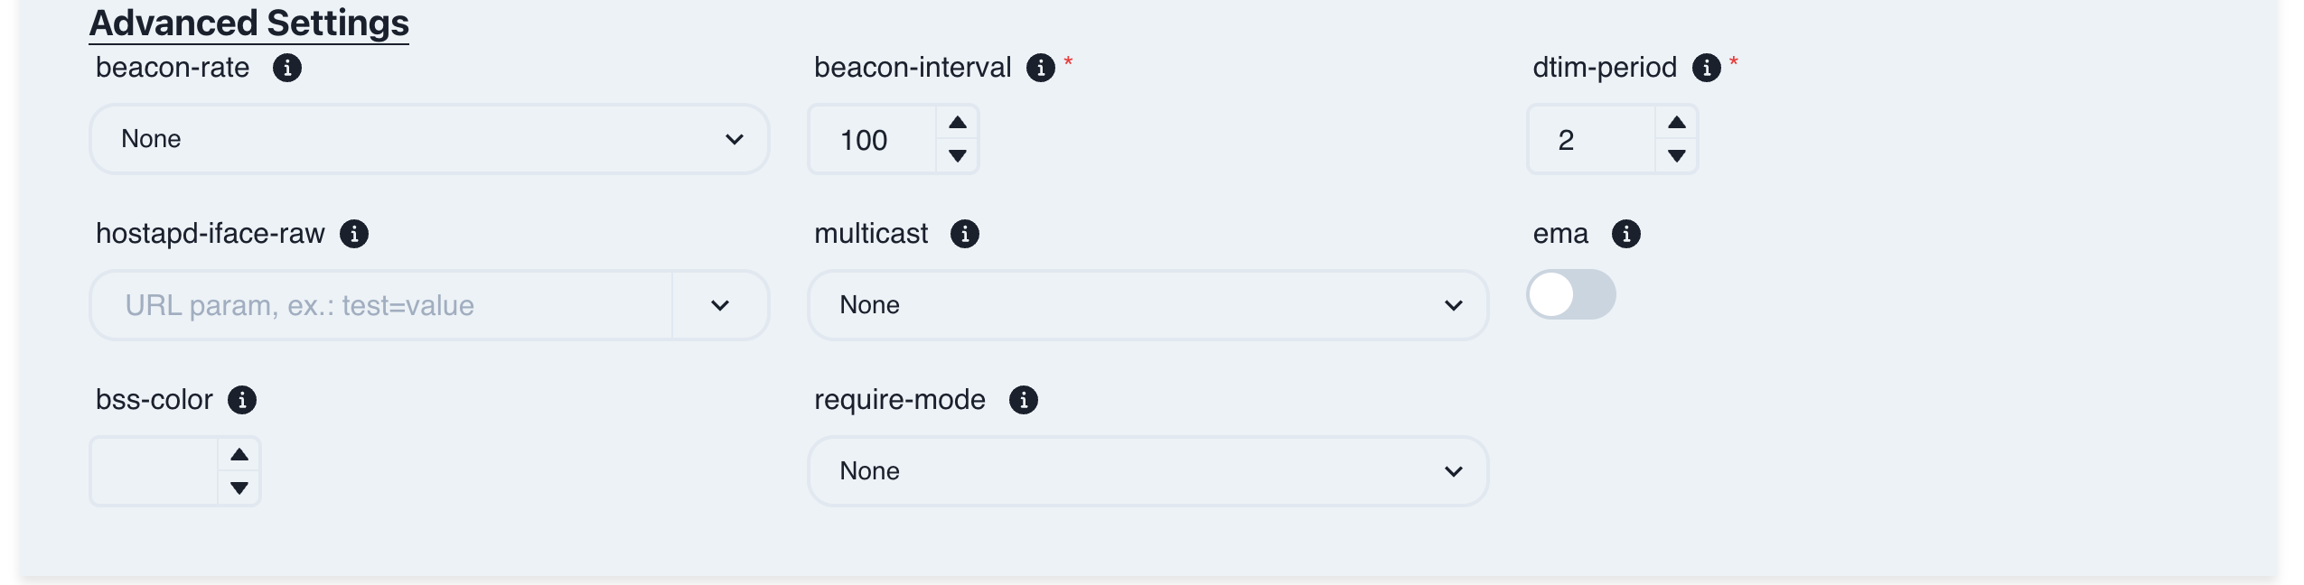The height and width of the screenshot is (585, 2304).
Task: Open the require-mode dropdown
Action: [x=1147, y=471]
